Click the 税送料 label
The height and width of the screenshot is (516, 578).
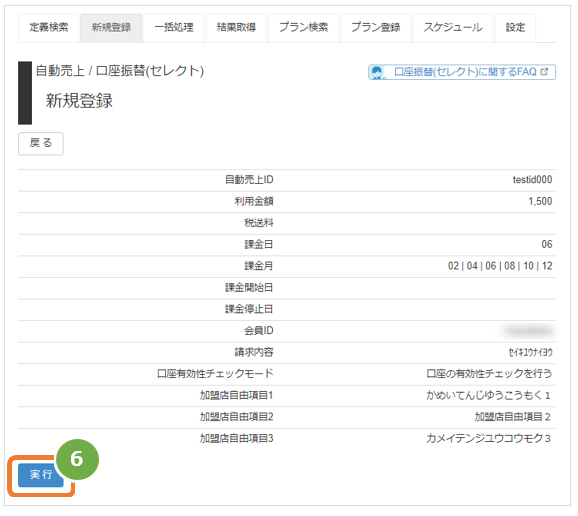[x=259, y=223]
